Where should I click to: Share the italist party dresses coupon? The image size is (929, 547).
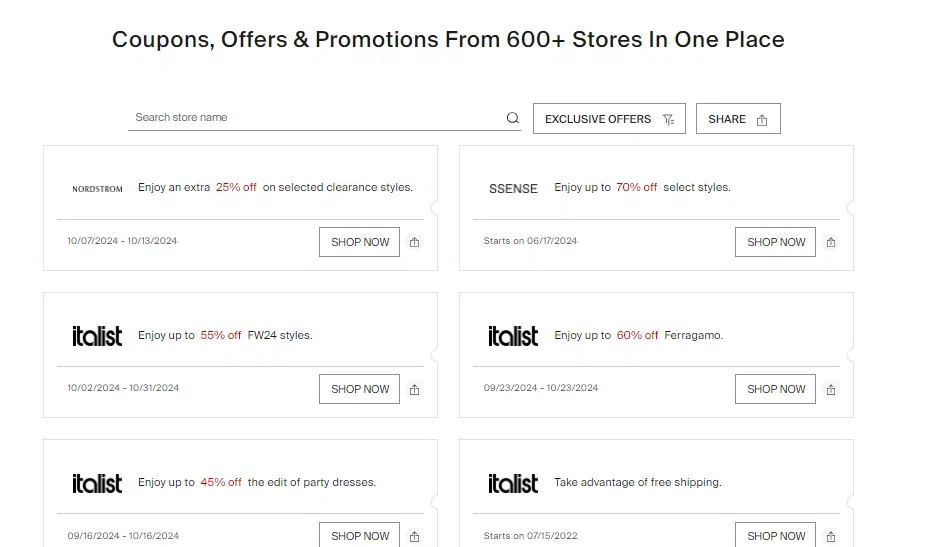(415, 536)
